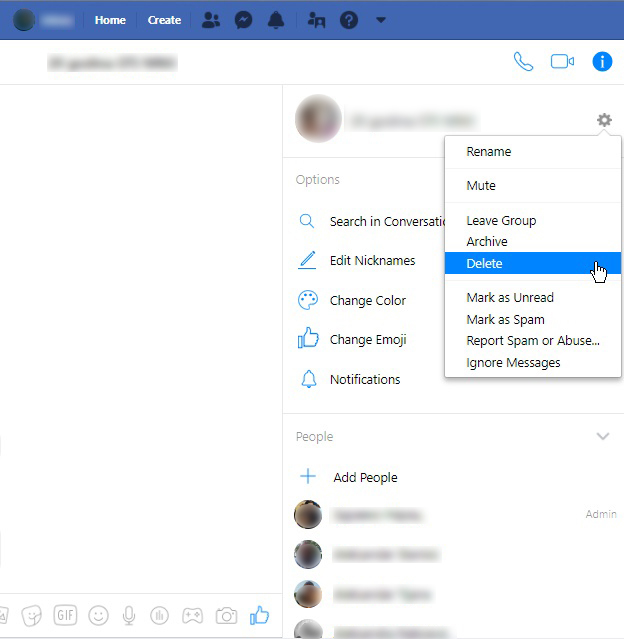
Task: Click the Options section header
Action: click(x=318, y=180)
